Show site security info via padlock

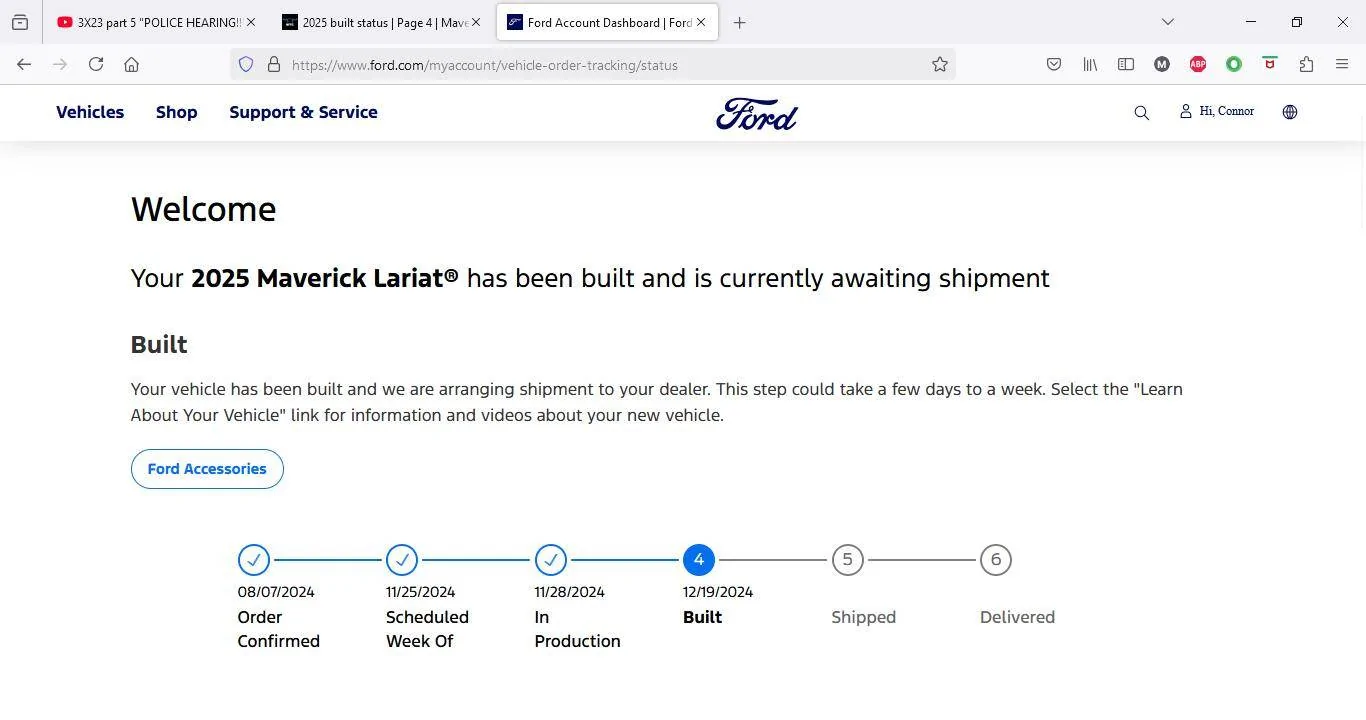pyautogui.click(x=273, y=64)
